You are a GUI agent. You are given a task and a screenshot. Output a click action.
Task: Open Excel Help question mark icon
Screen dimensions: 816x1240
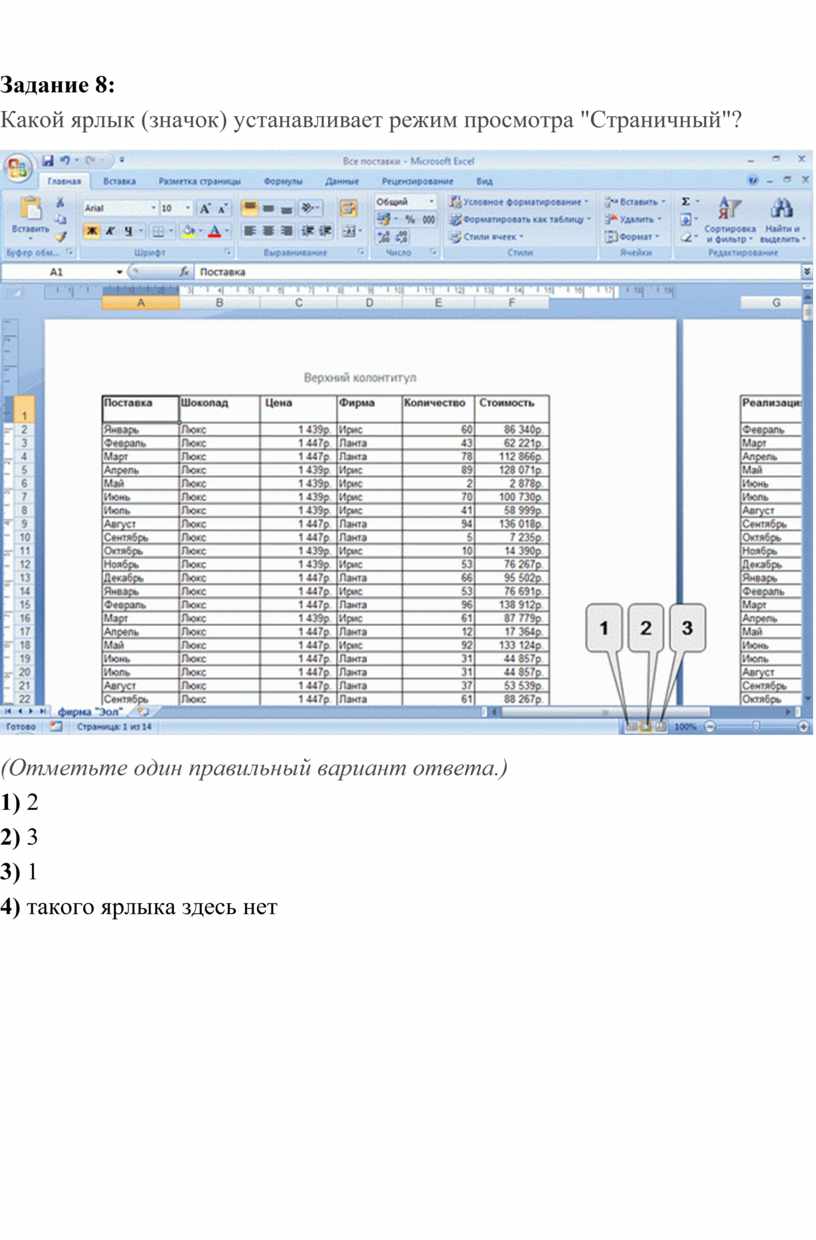(753, 181)
